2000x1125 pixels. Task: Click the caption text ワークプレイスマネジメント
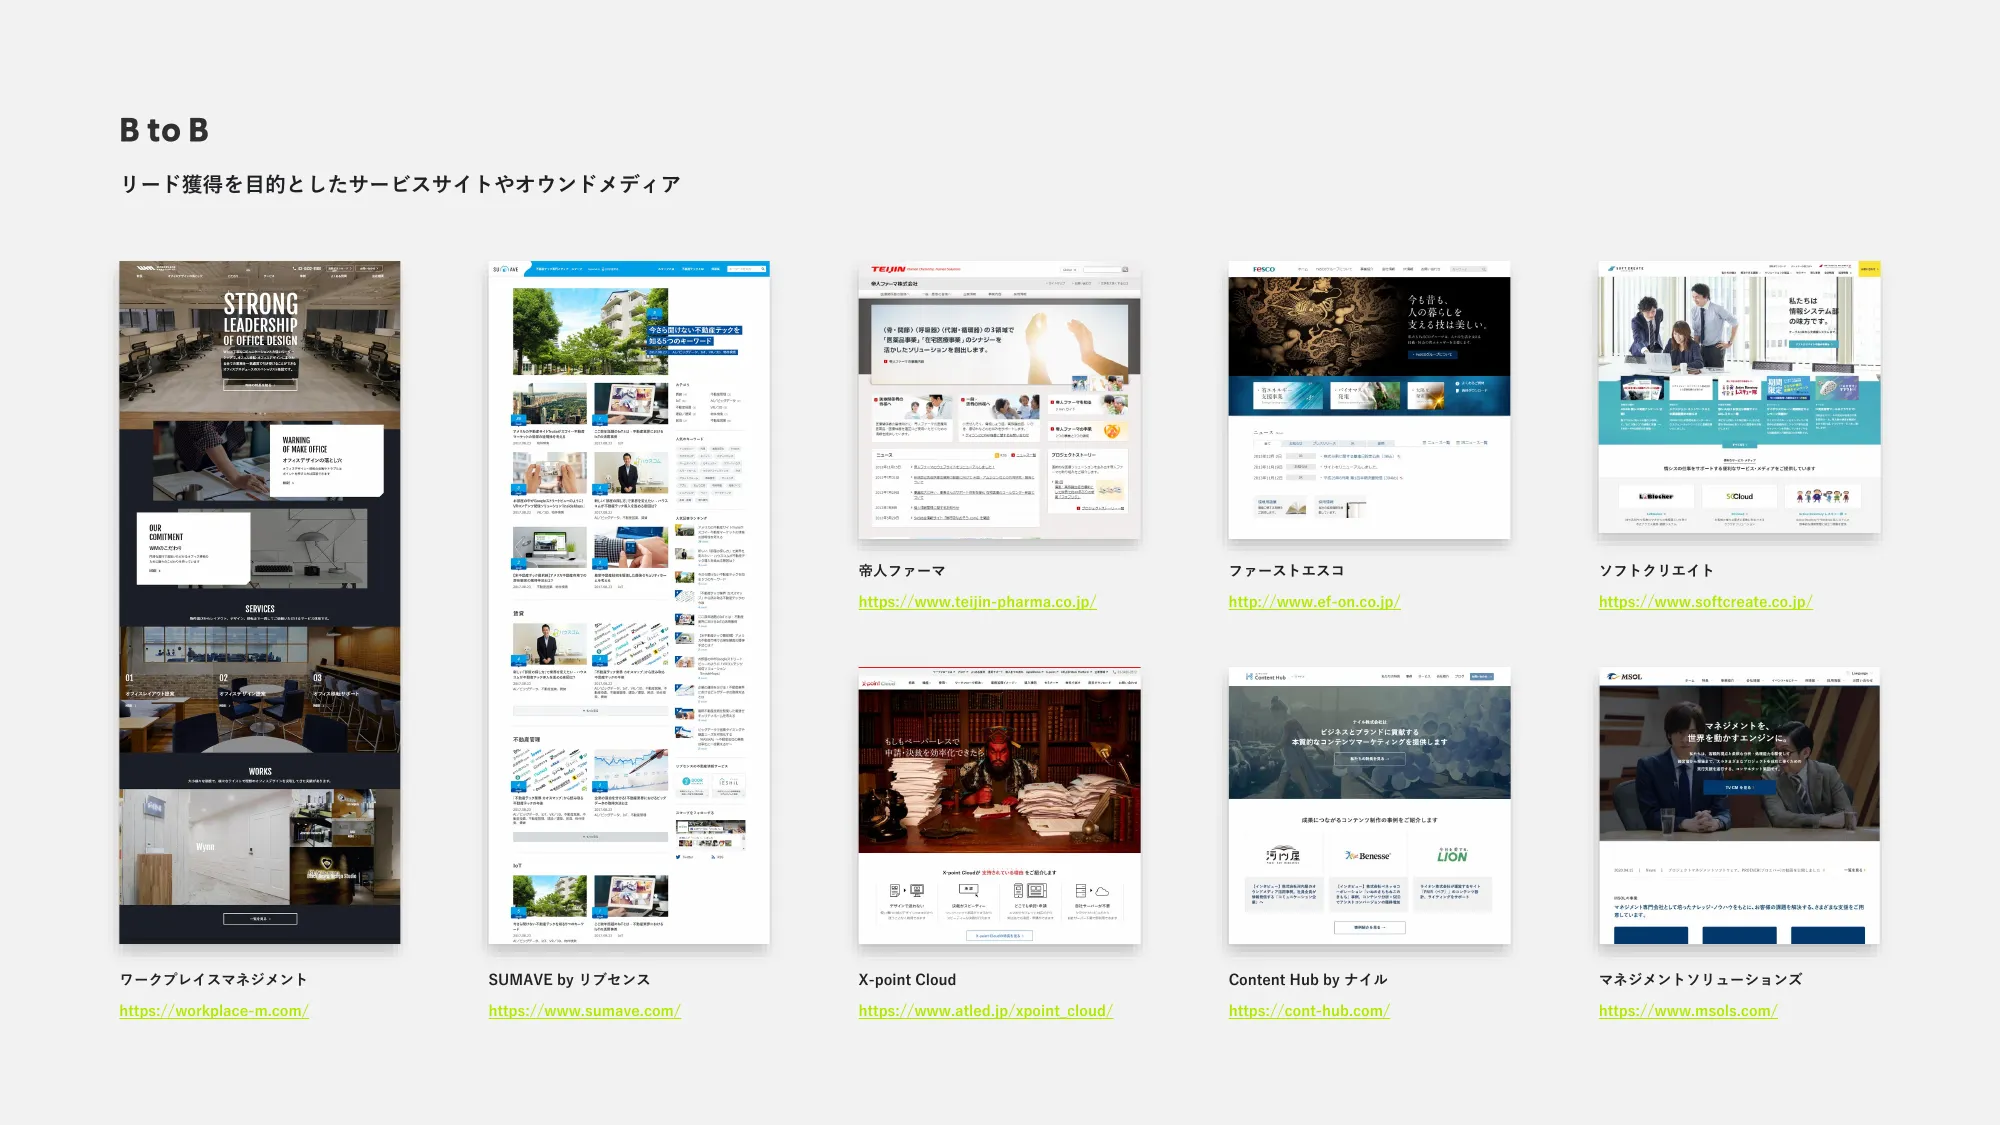click(x=214, y=980)
